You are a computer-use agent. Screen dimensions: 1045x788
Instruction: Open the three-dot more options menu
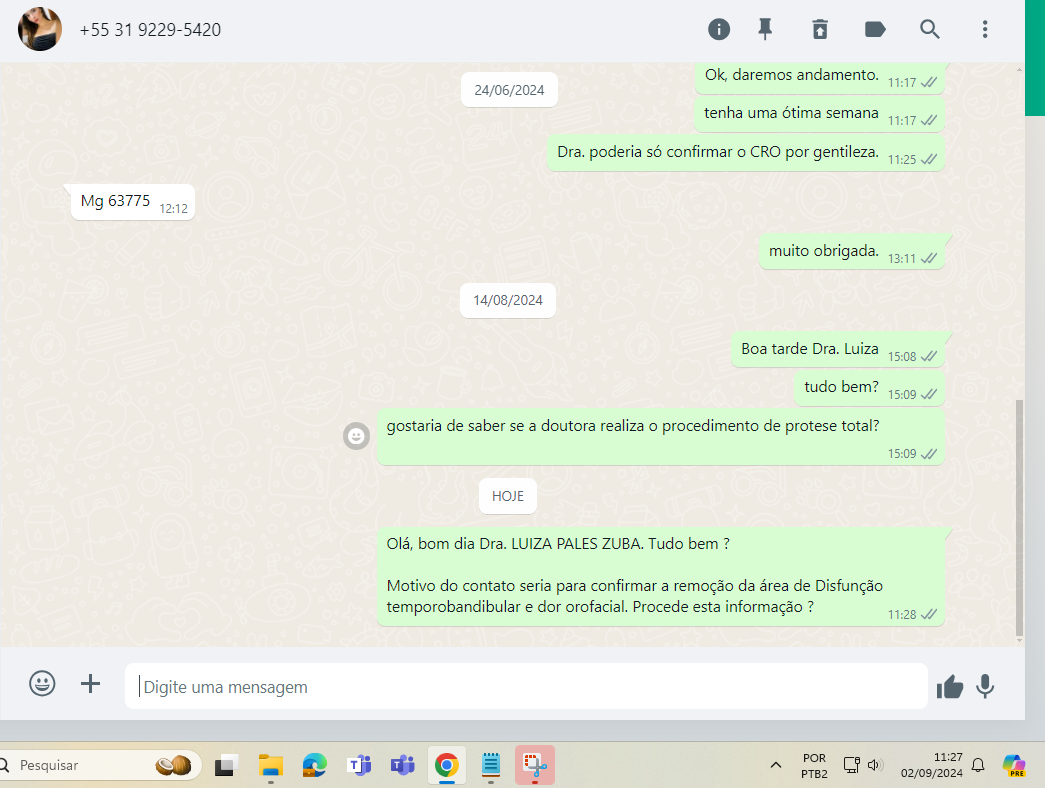click(x=985, y=29)
